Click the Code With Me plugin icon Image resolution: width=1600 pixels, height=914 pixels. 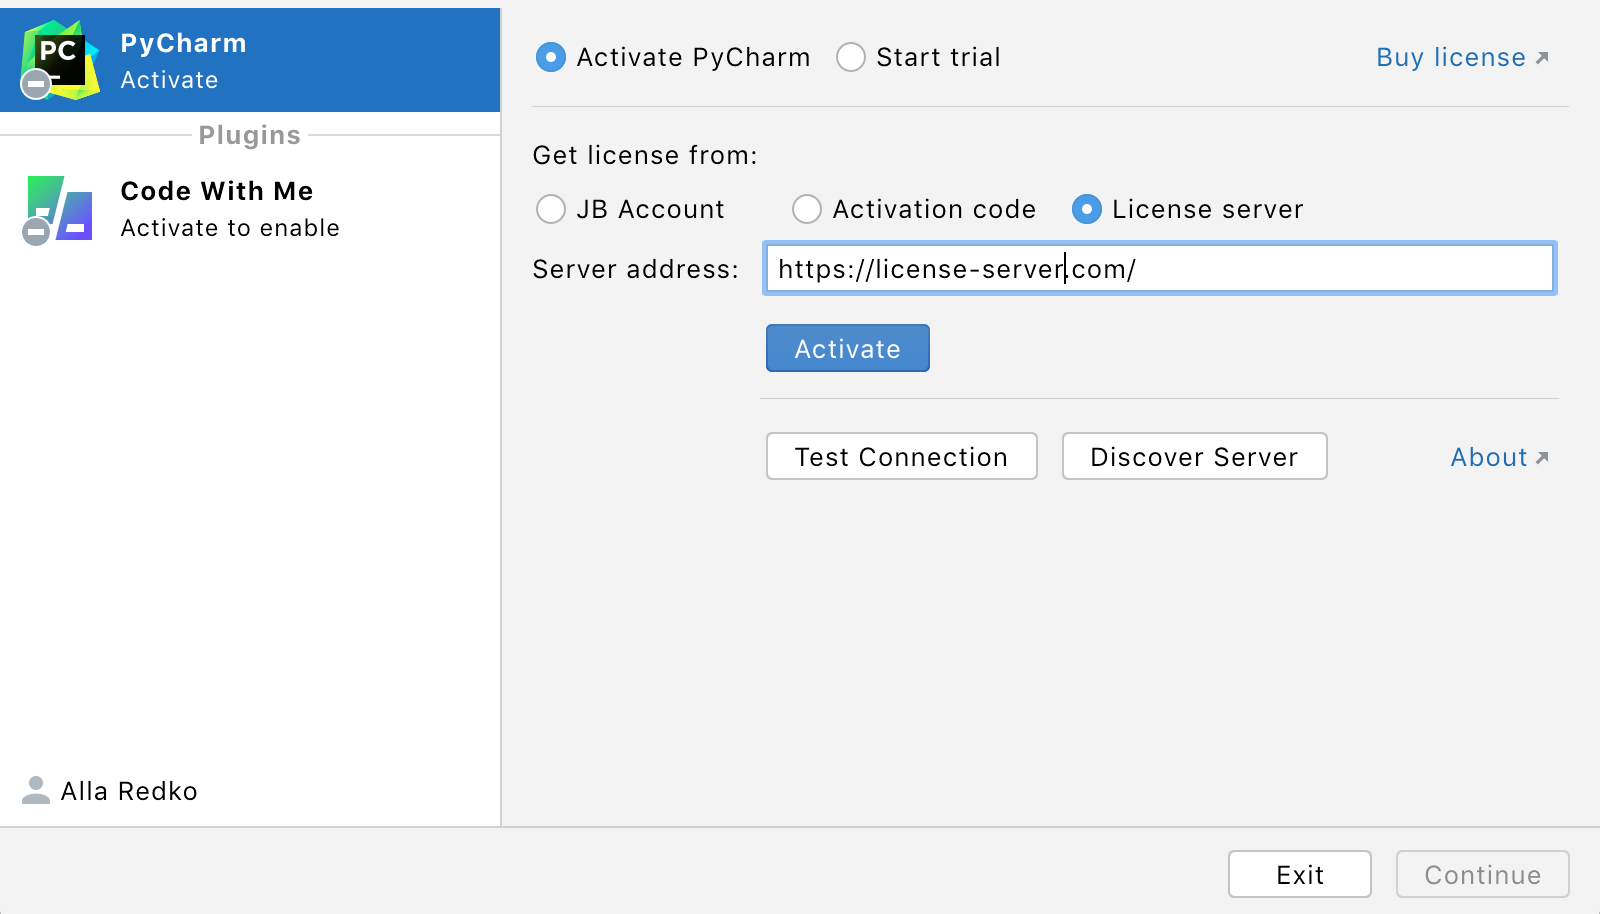[x=57, y=208]
